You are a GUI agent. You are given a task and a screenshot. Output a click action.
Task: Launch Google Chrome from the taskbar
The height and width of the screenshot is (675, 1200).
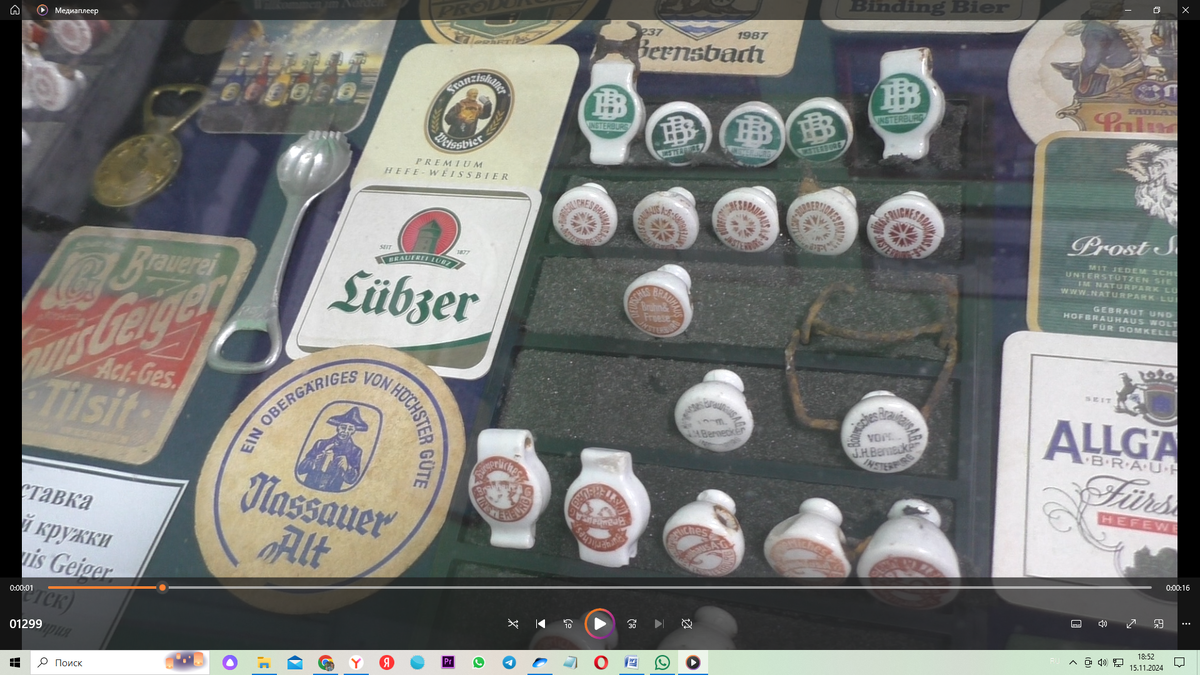click(326, 662)
